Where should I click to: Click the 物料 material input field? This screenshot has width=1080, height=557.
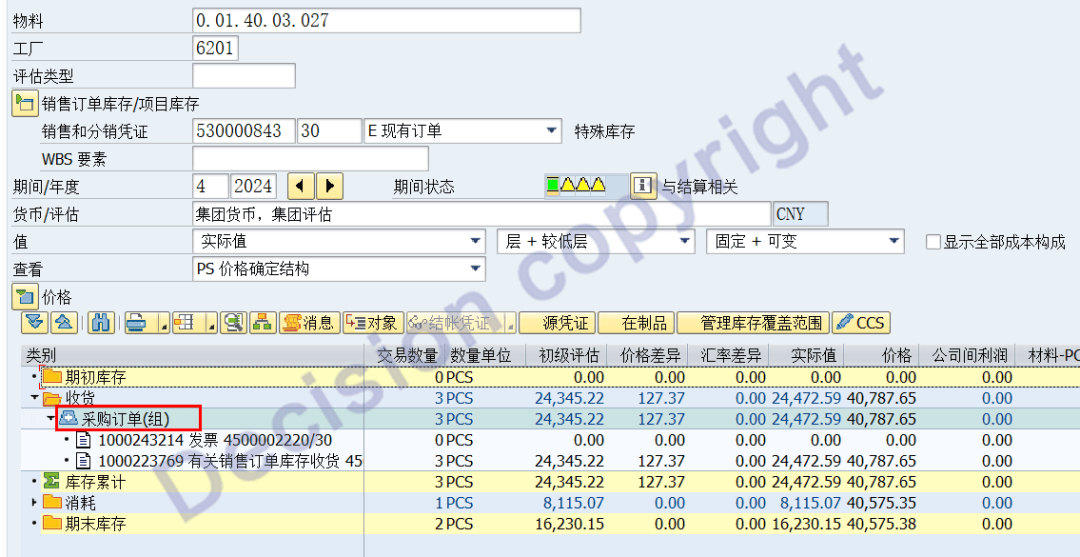pos(386,20)
